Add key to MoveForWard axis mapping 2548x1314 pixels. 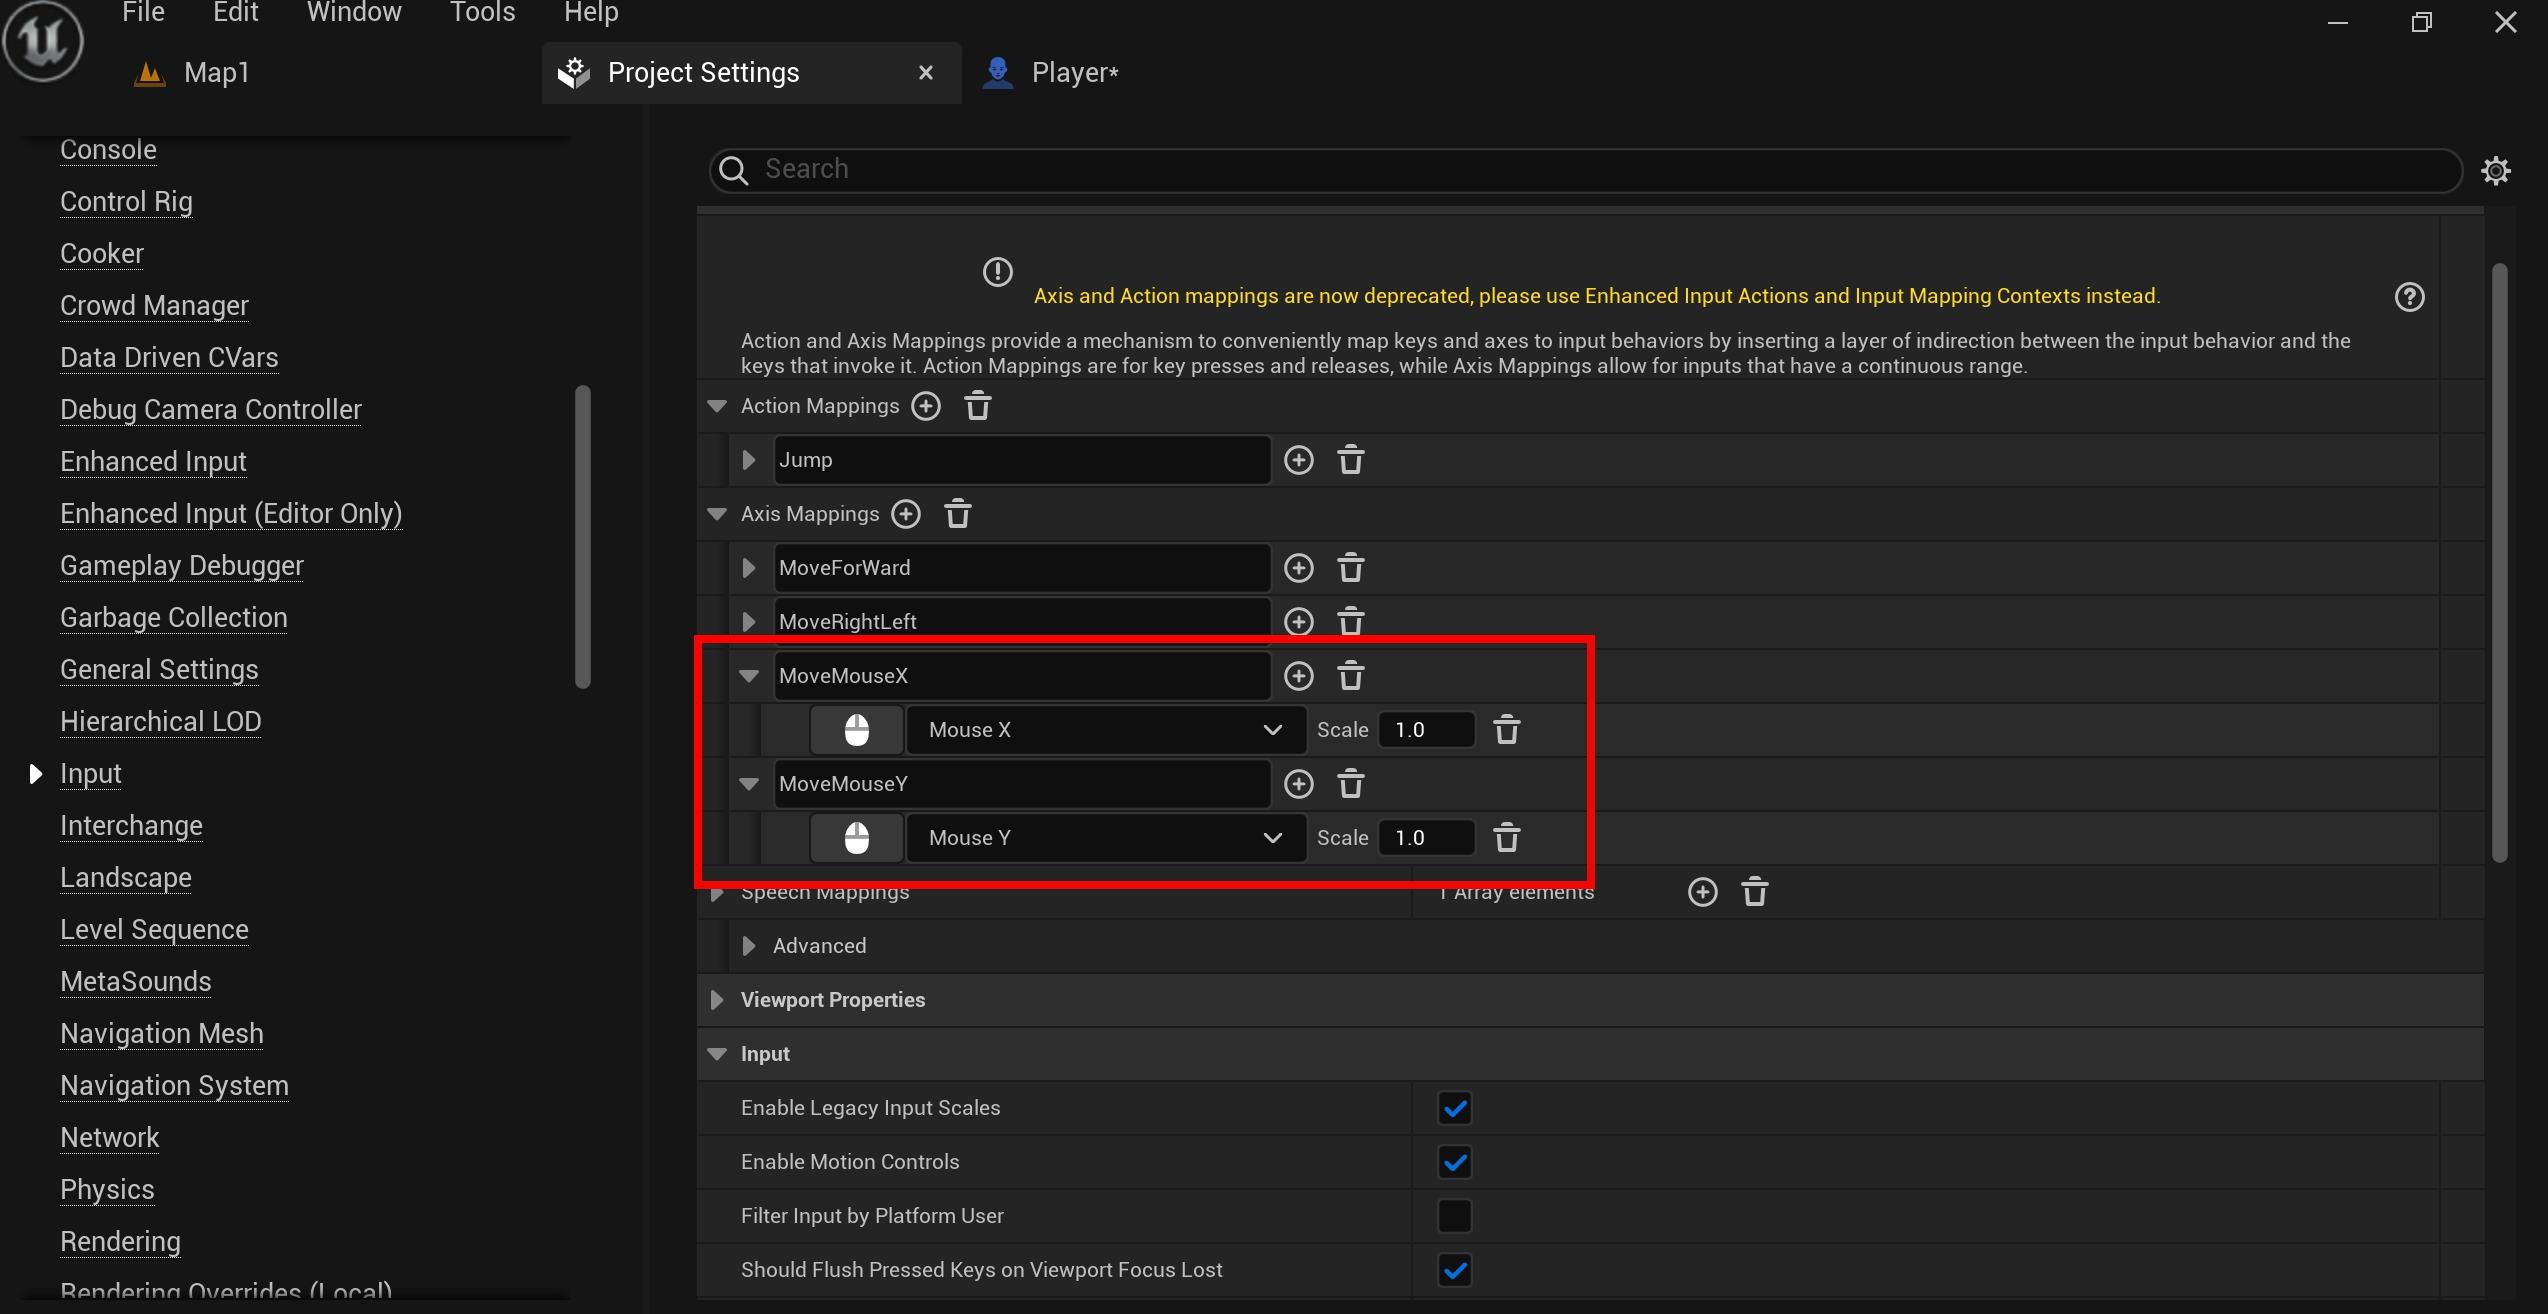tap(1299, 568)
